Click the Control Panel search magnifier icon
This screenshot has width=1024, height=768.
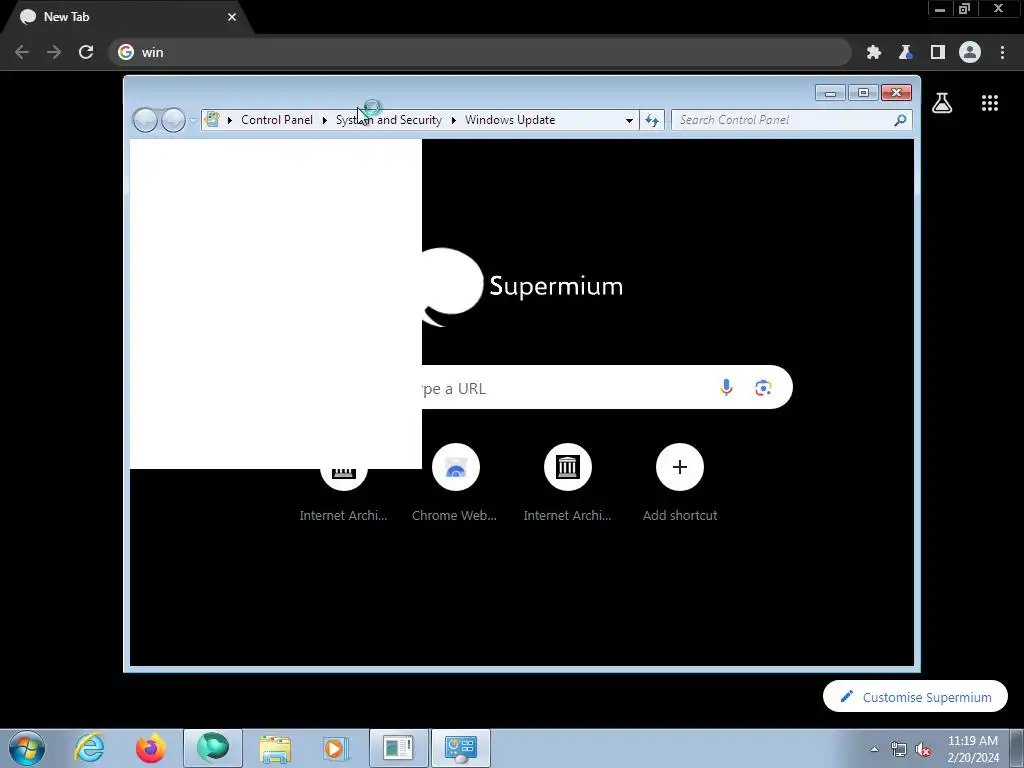[x=900, y=120]
